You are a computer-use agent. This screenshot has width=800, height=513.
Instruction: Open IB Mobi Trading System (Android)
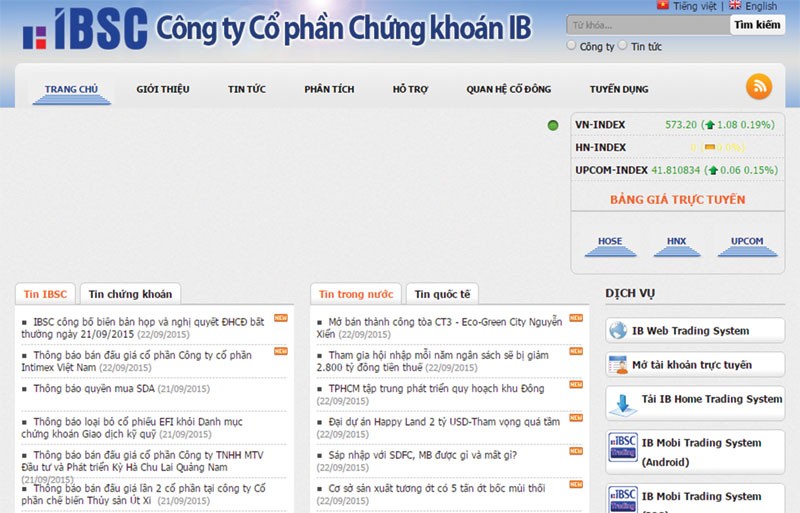click(695, 452)
